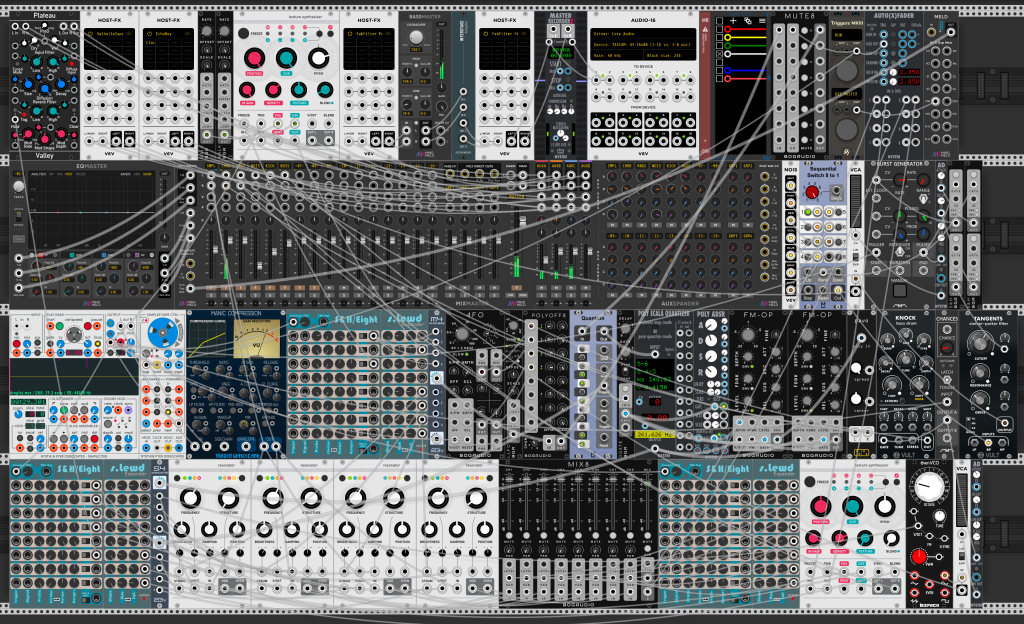
Task: Click the teal Size knob on the top-row texture synthesizer
Action: click(286, 59)
